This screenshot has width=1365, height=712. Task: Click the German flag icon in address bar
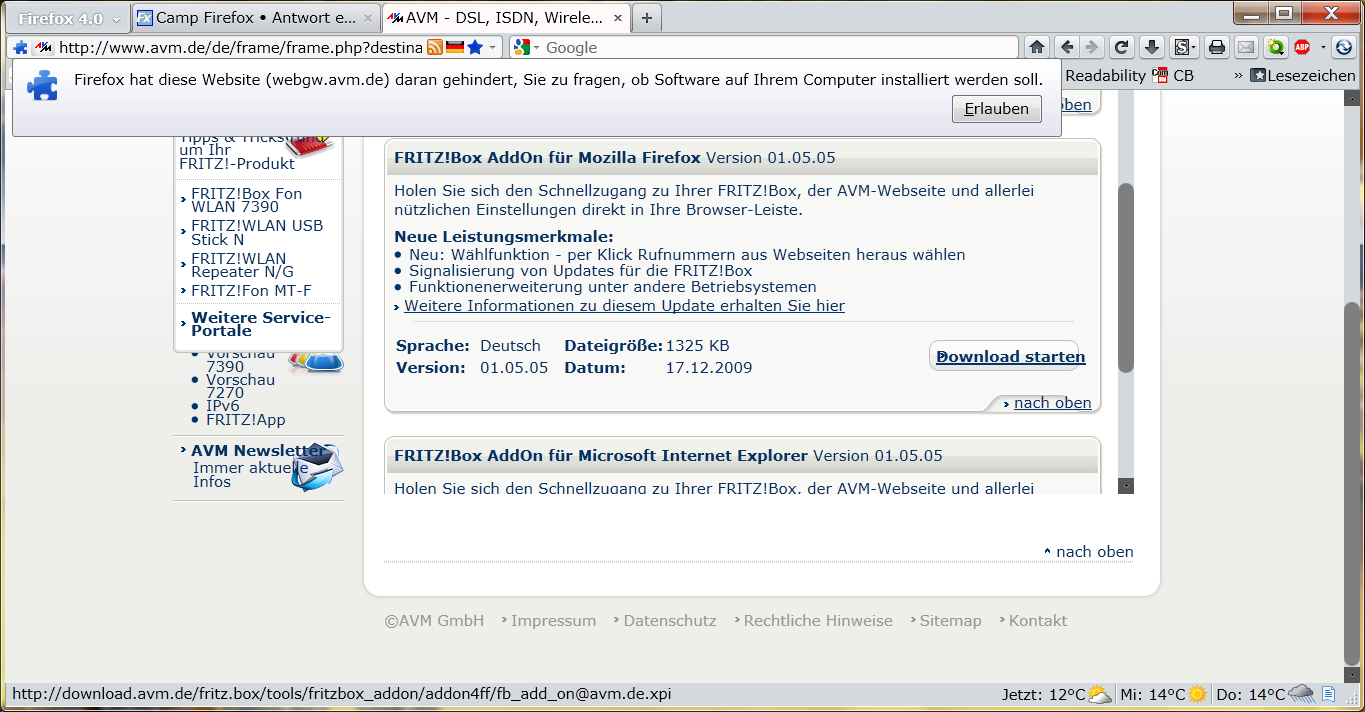[x=455, y=47]
